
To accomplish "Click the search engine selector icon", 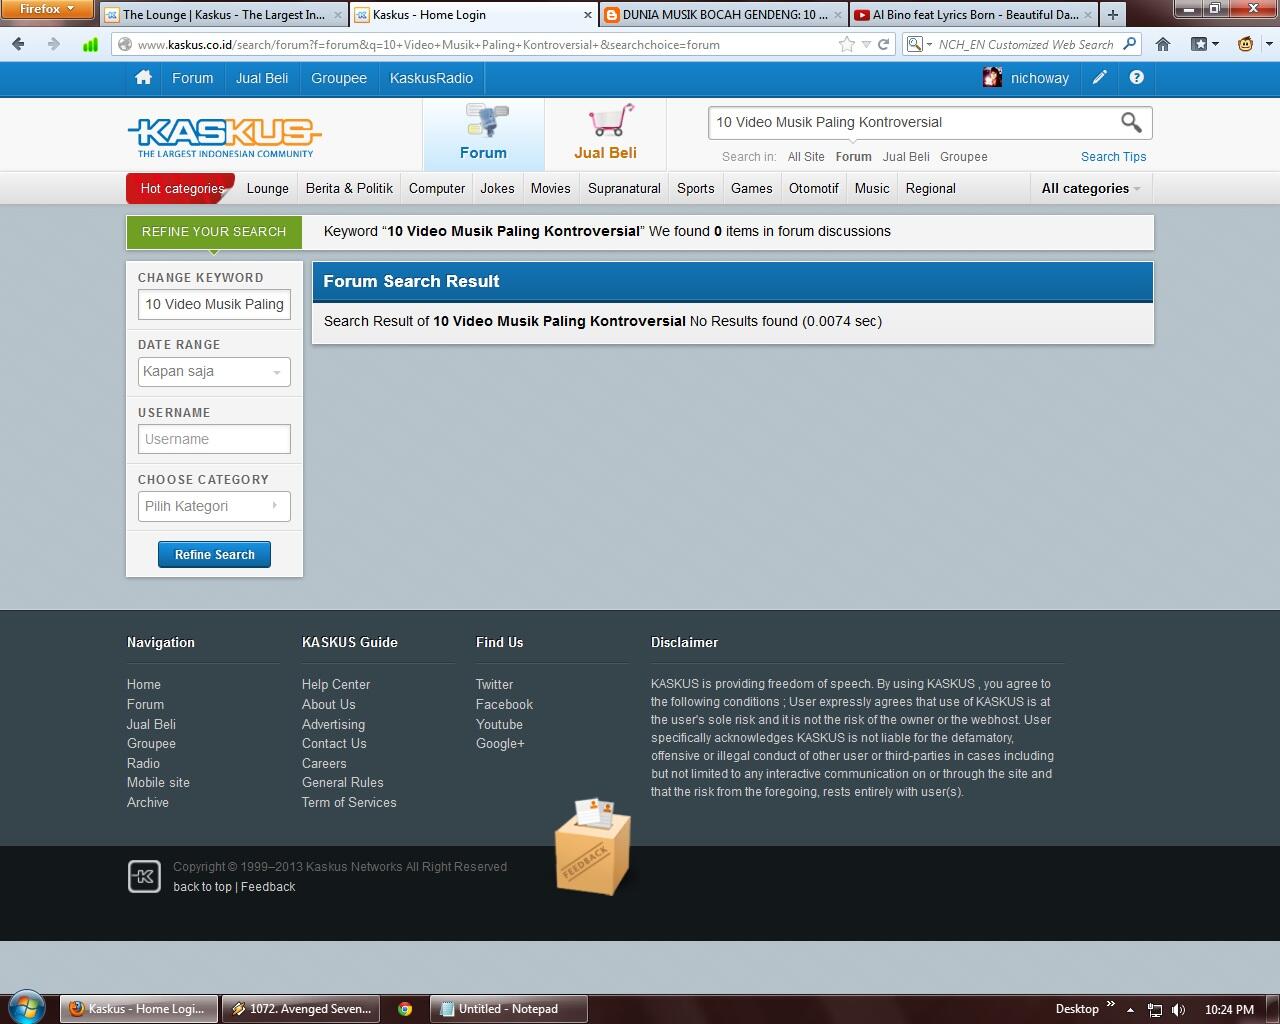I will point(918,44).
